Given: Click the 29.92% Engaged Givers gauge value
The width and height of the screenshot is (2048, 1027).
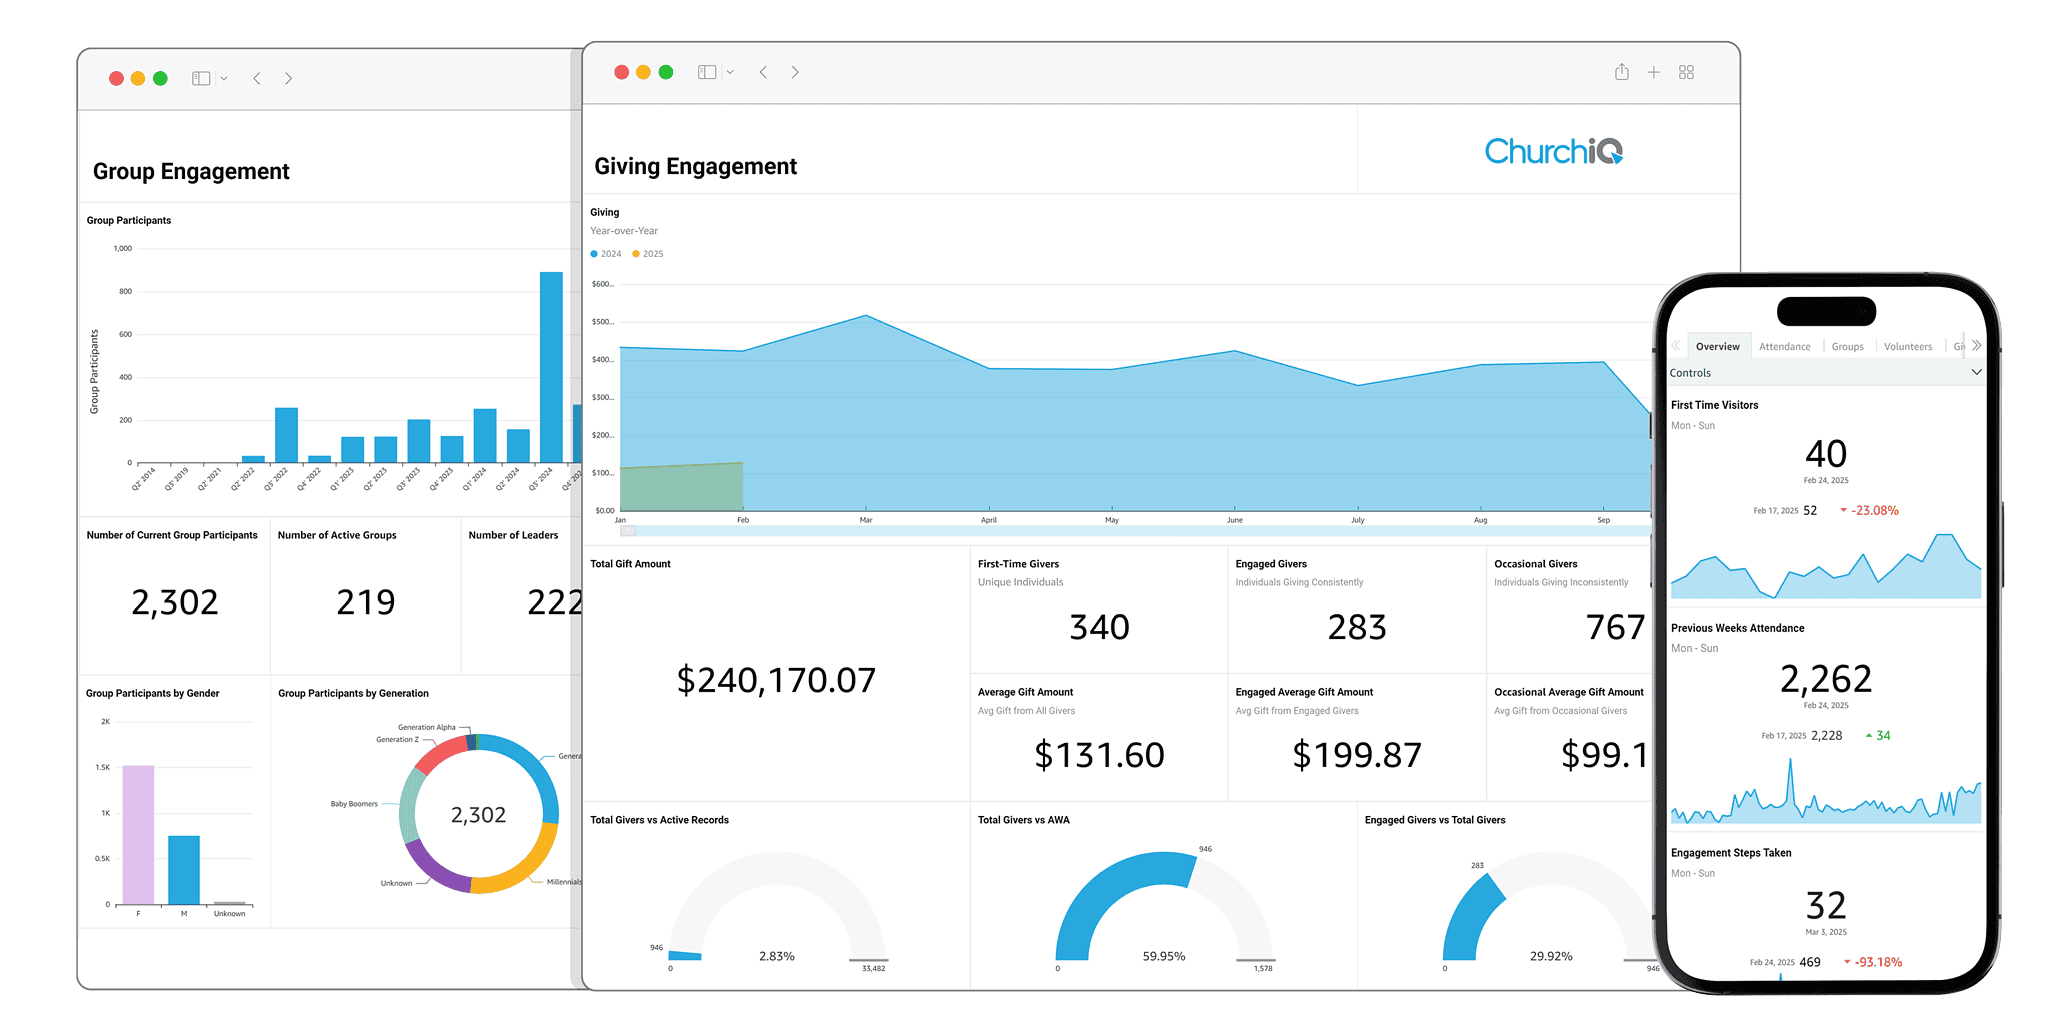Looking at the screenshot, I should [1551, 956].
